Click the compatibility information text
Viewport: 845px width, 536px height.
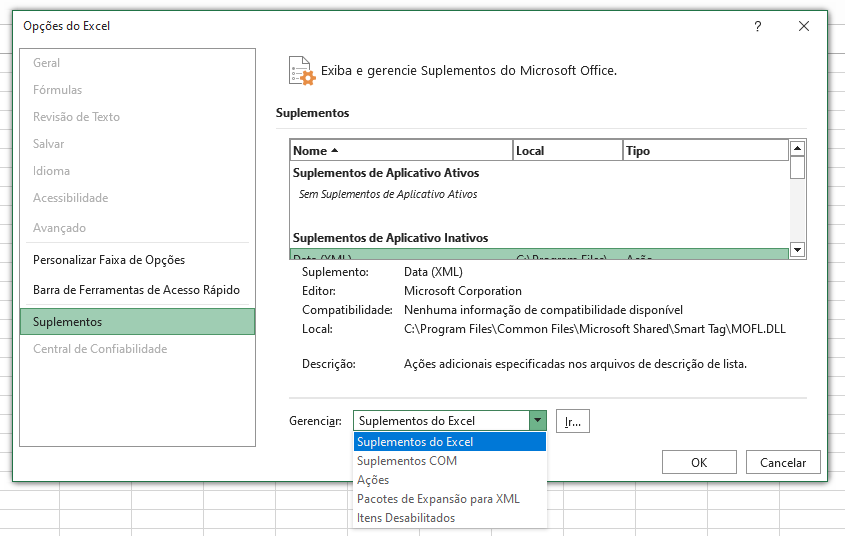point(543,310)
